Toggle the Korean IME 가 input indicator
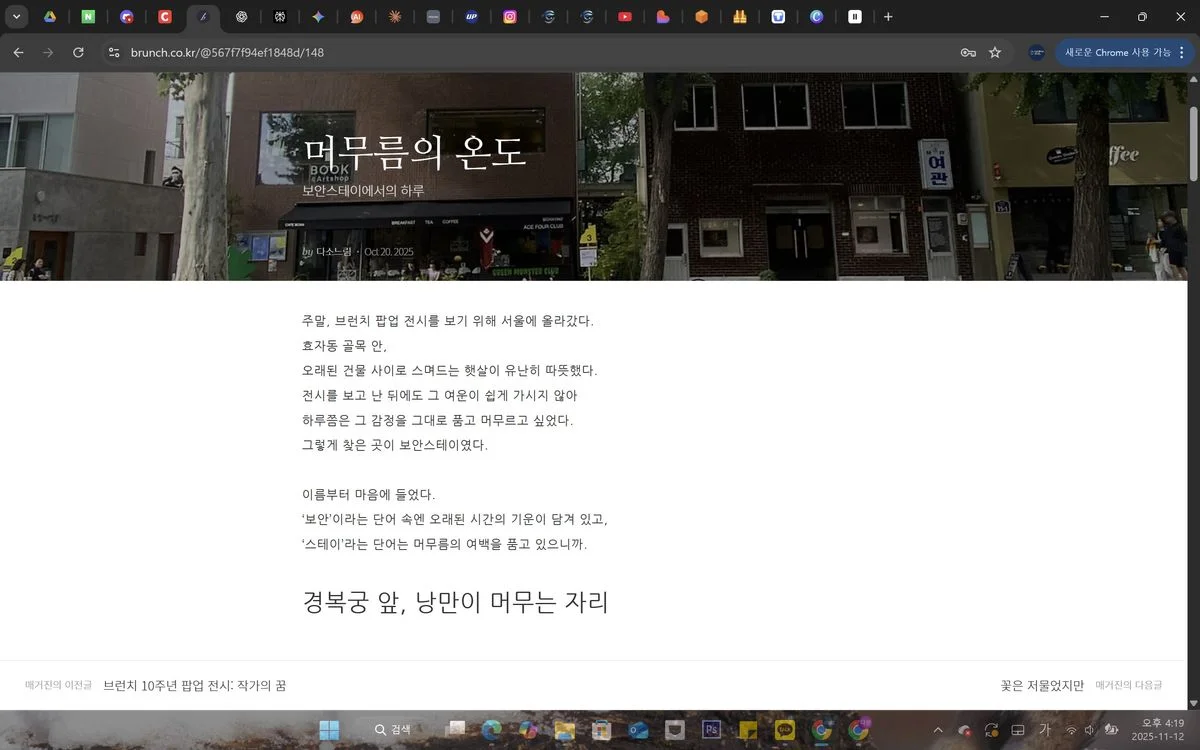This screenshot has height=750, width=1200. click(x=1044, y=730)
